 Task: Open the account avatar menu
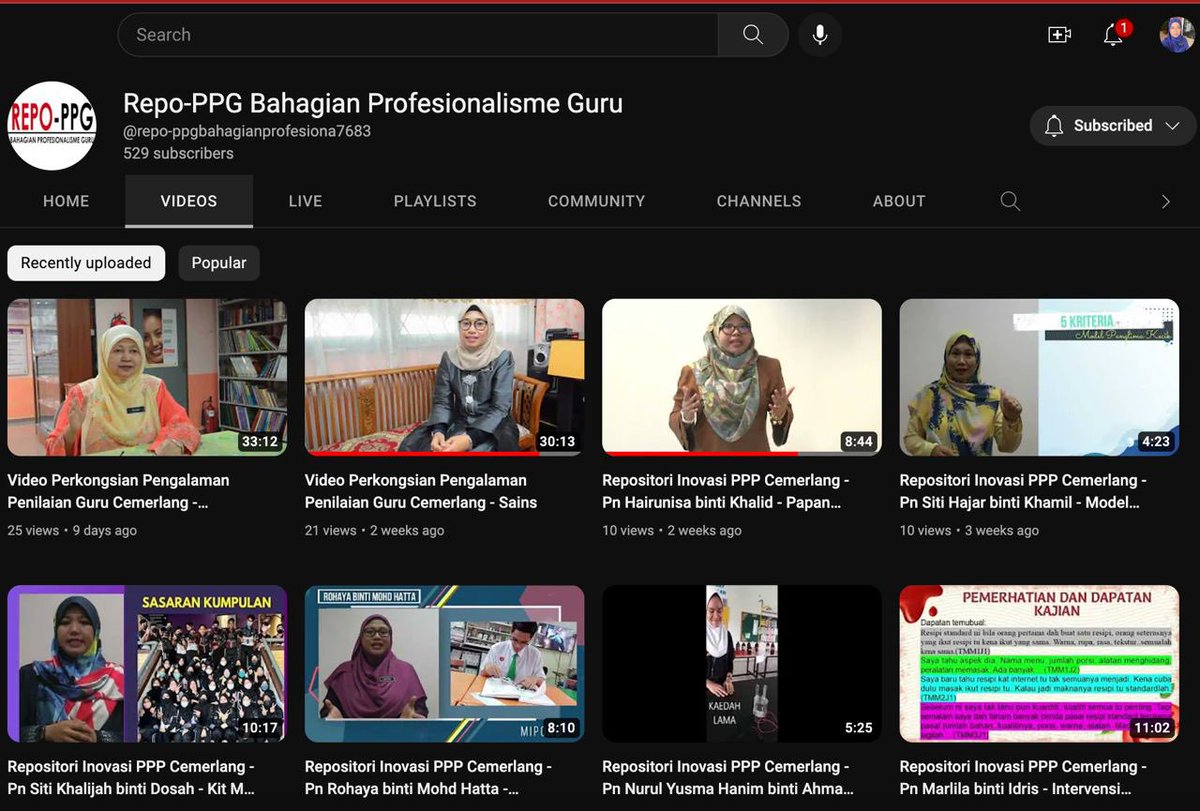click(x=1177, y=35)
